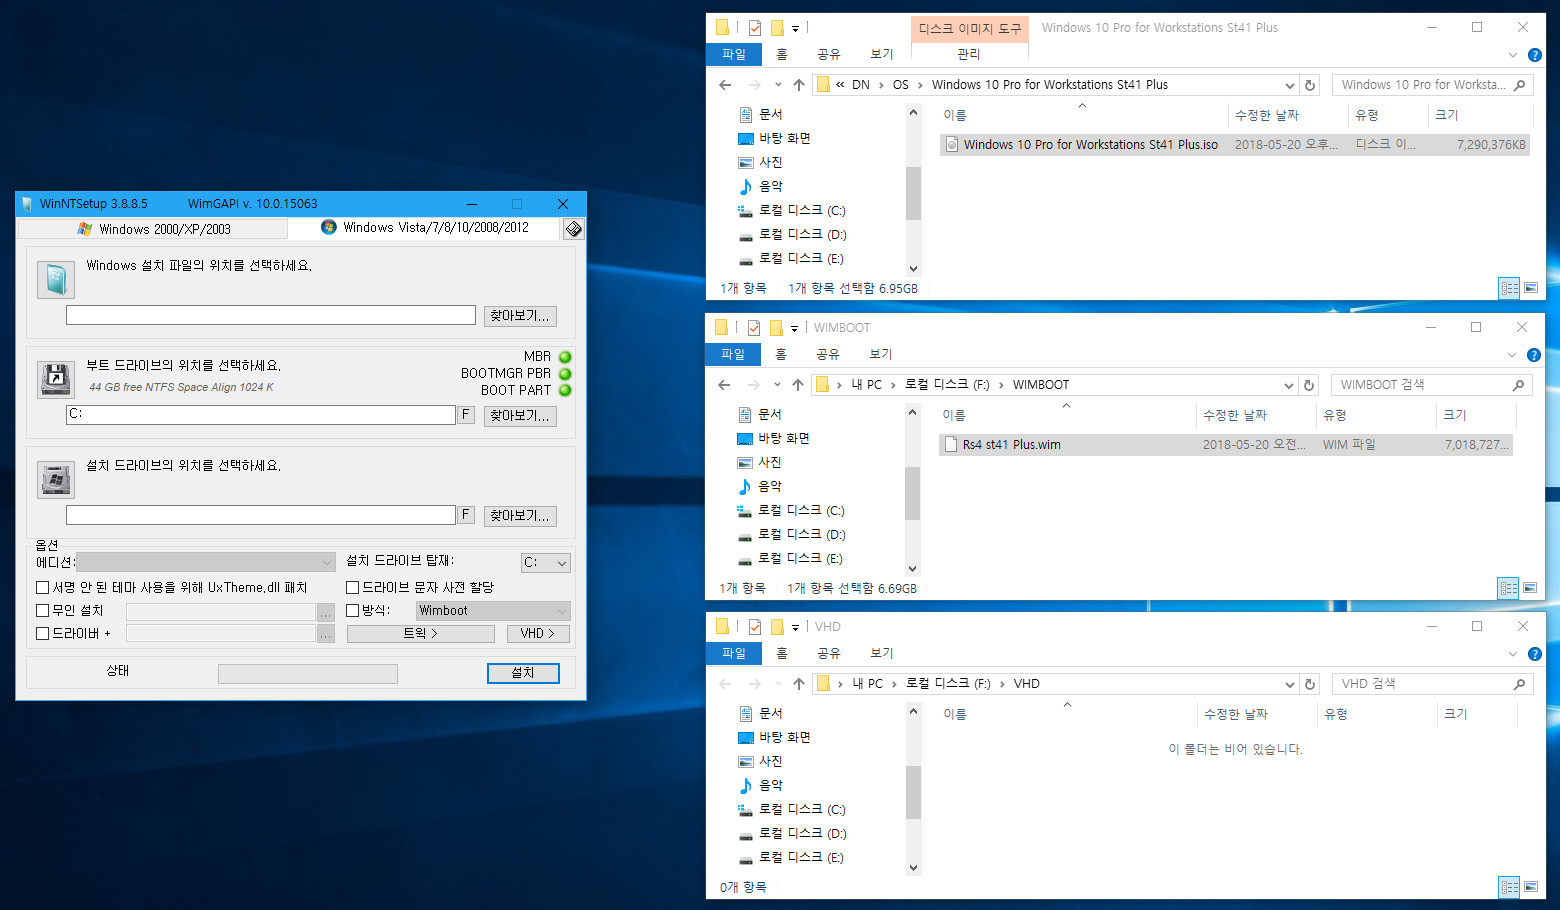Click the VHD 검색 search box

(1432, 684)
